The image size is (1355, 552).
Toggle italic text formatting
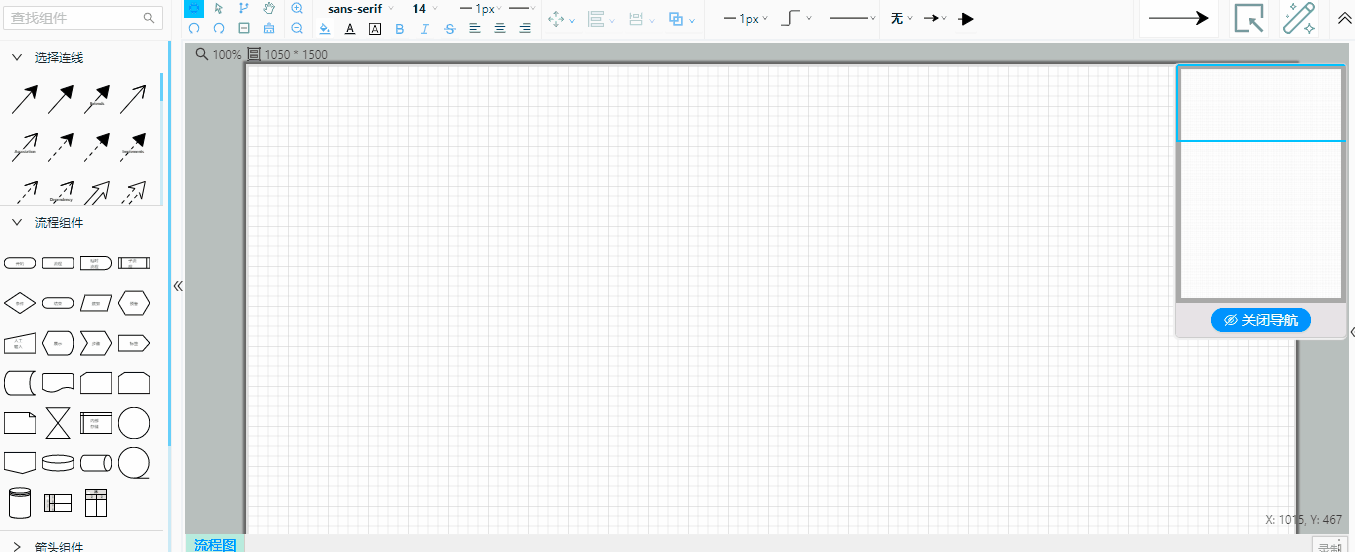coord(425,29)
